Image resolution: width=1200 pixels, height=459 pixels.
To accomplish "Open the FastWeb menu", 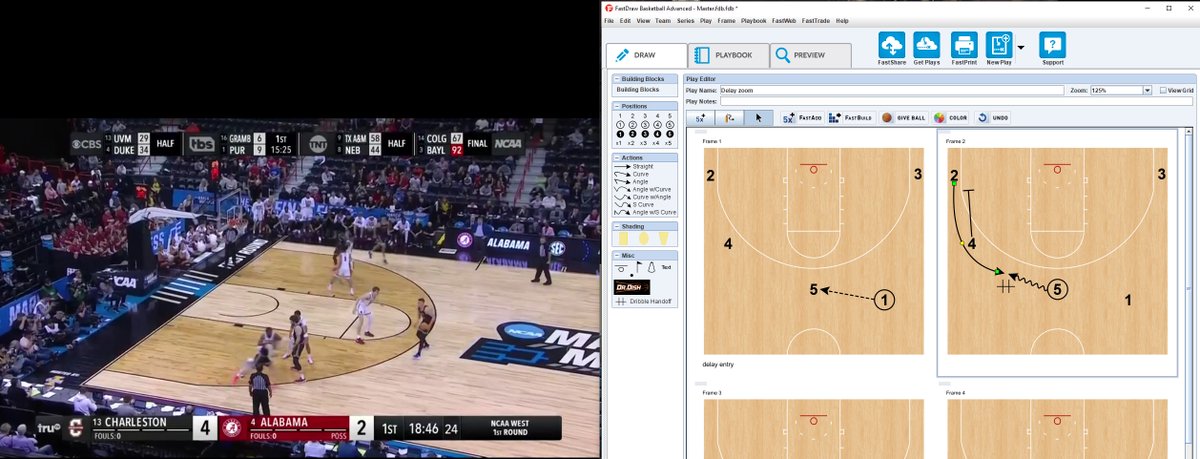I will coord(784,20).
